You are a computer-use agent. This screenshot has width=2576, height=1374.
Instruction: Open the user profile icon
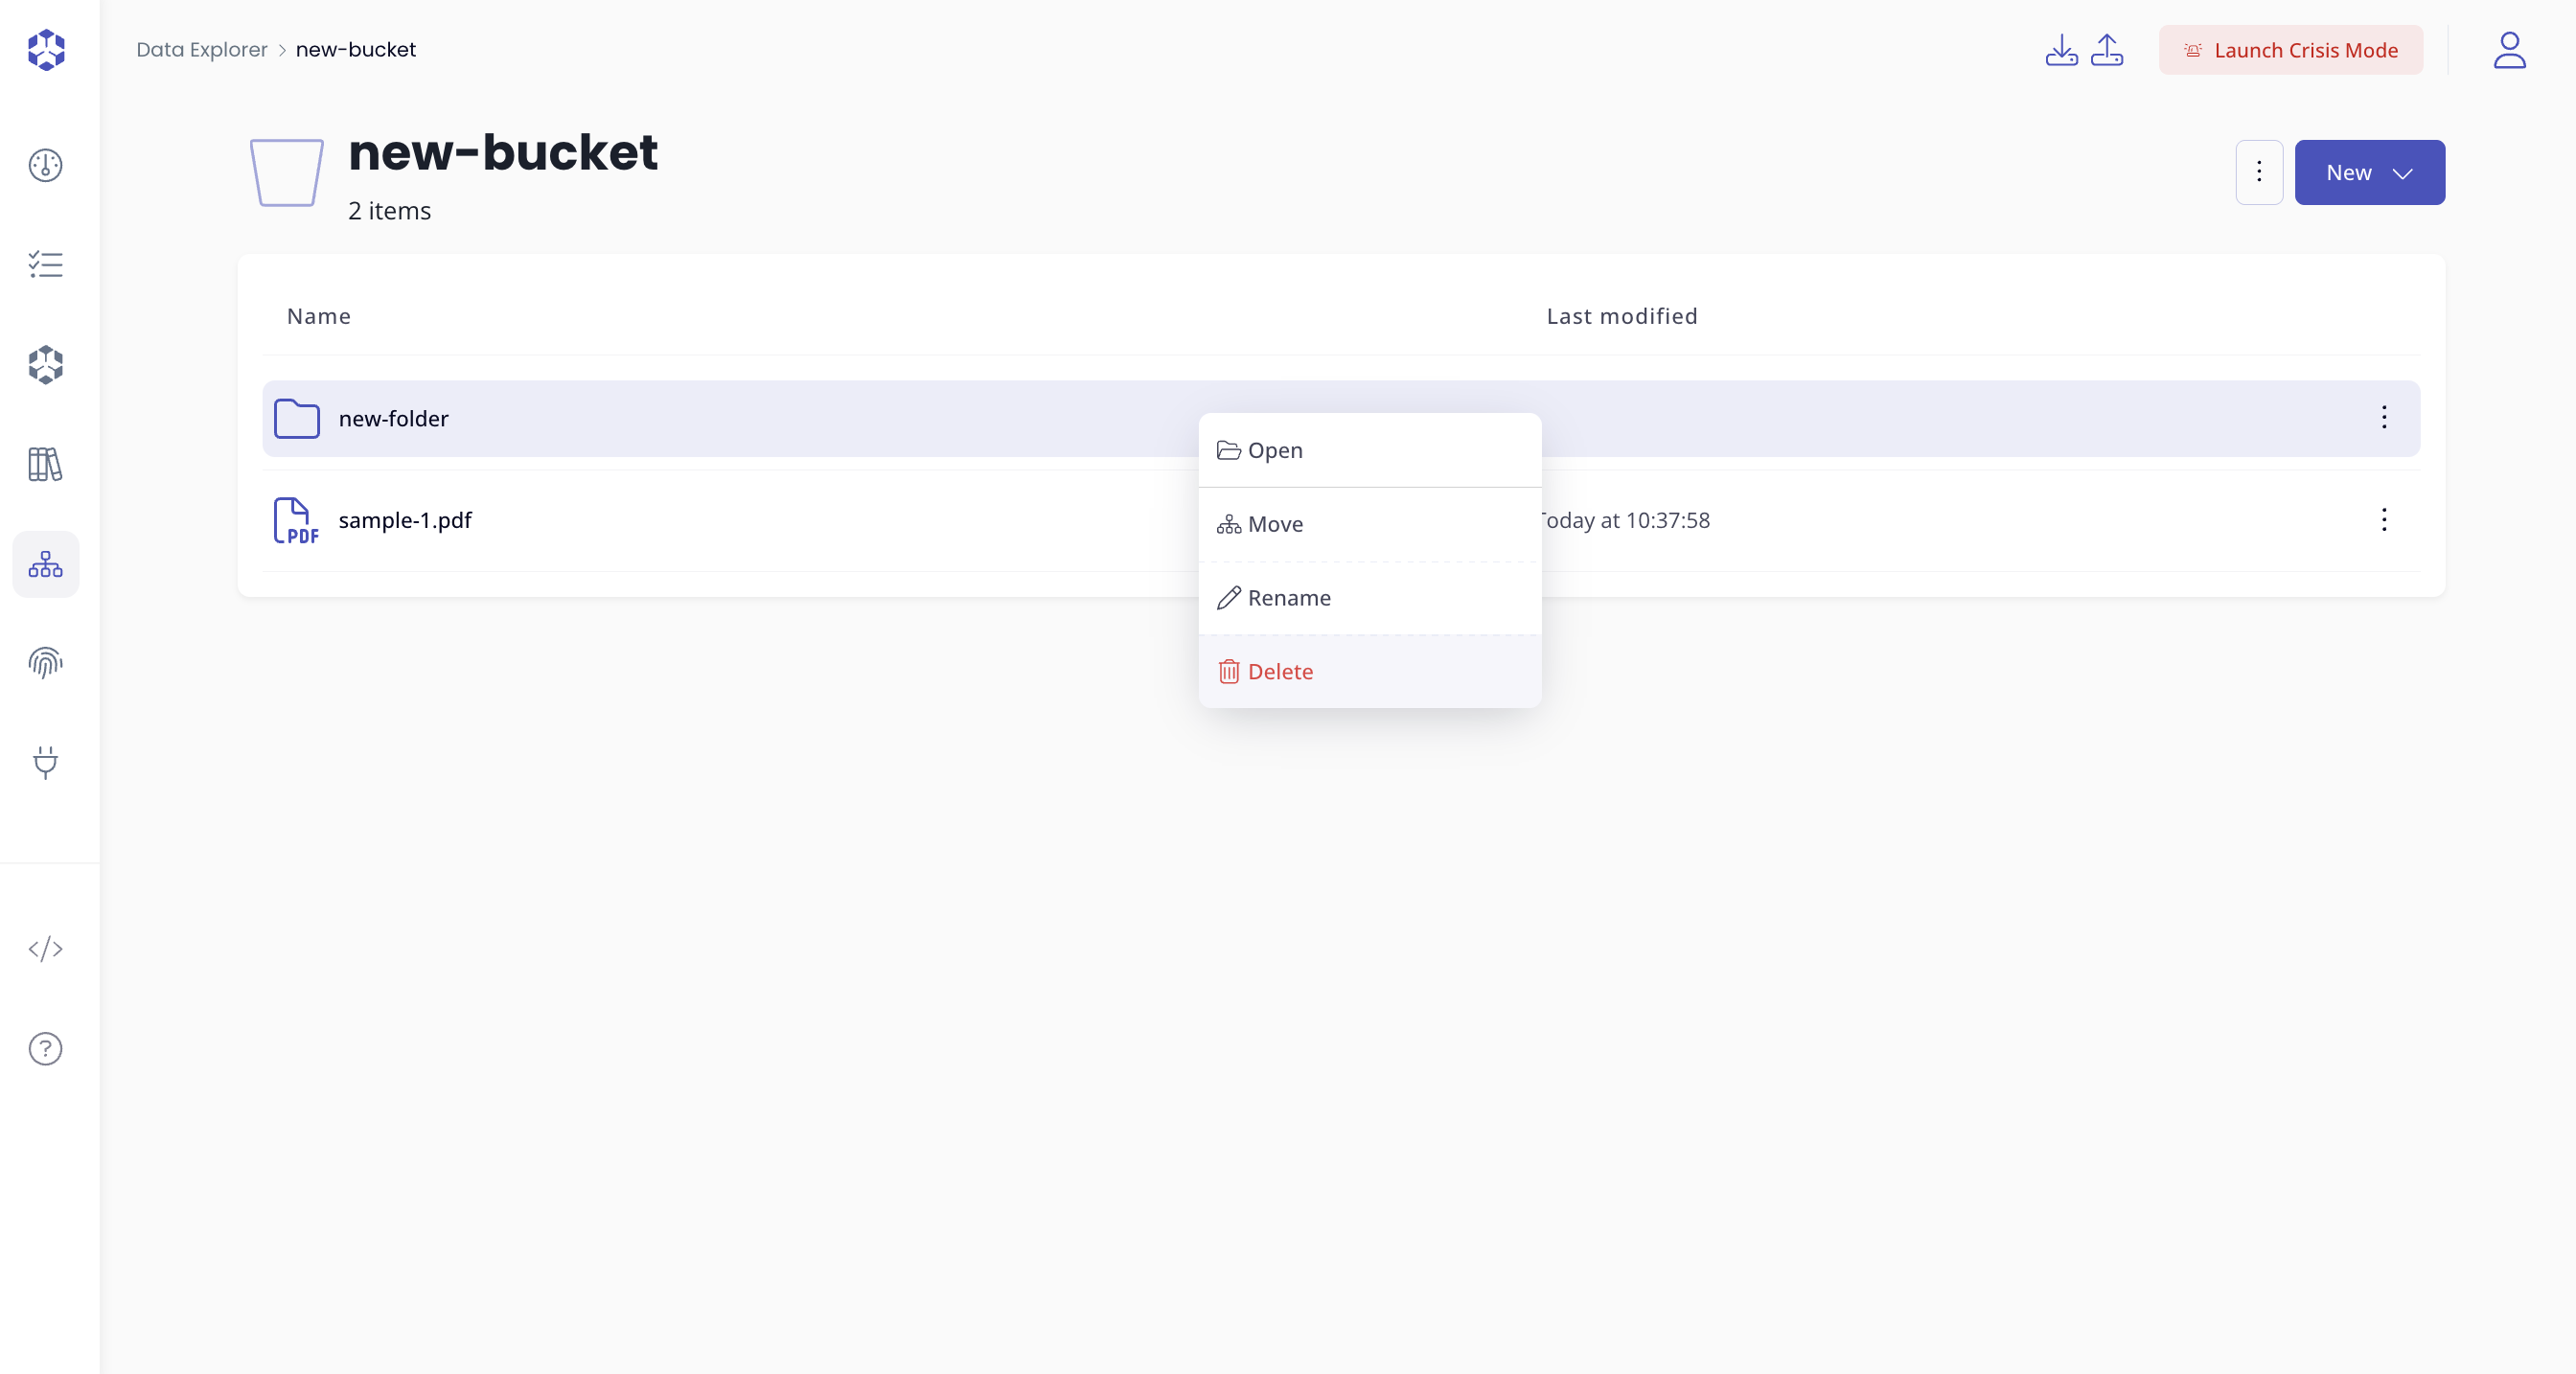tap(2509, 50)
